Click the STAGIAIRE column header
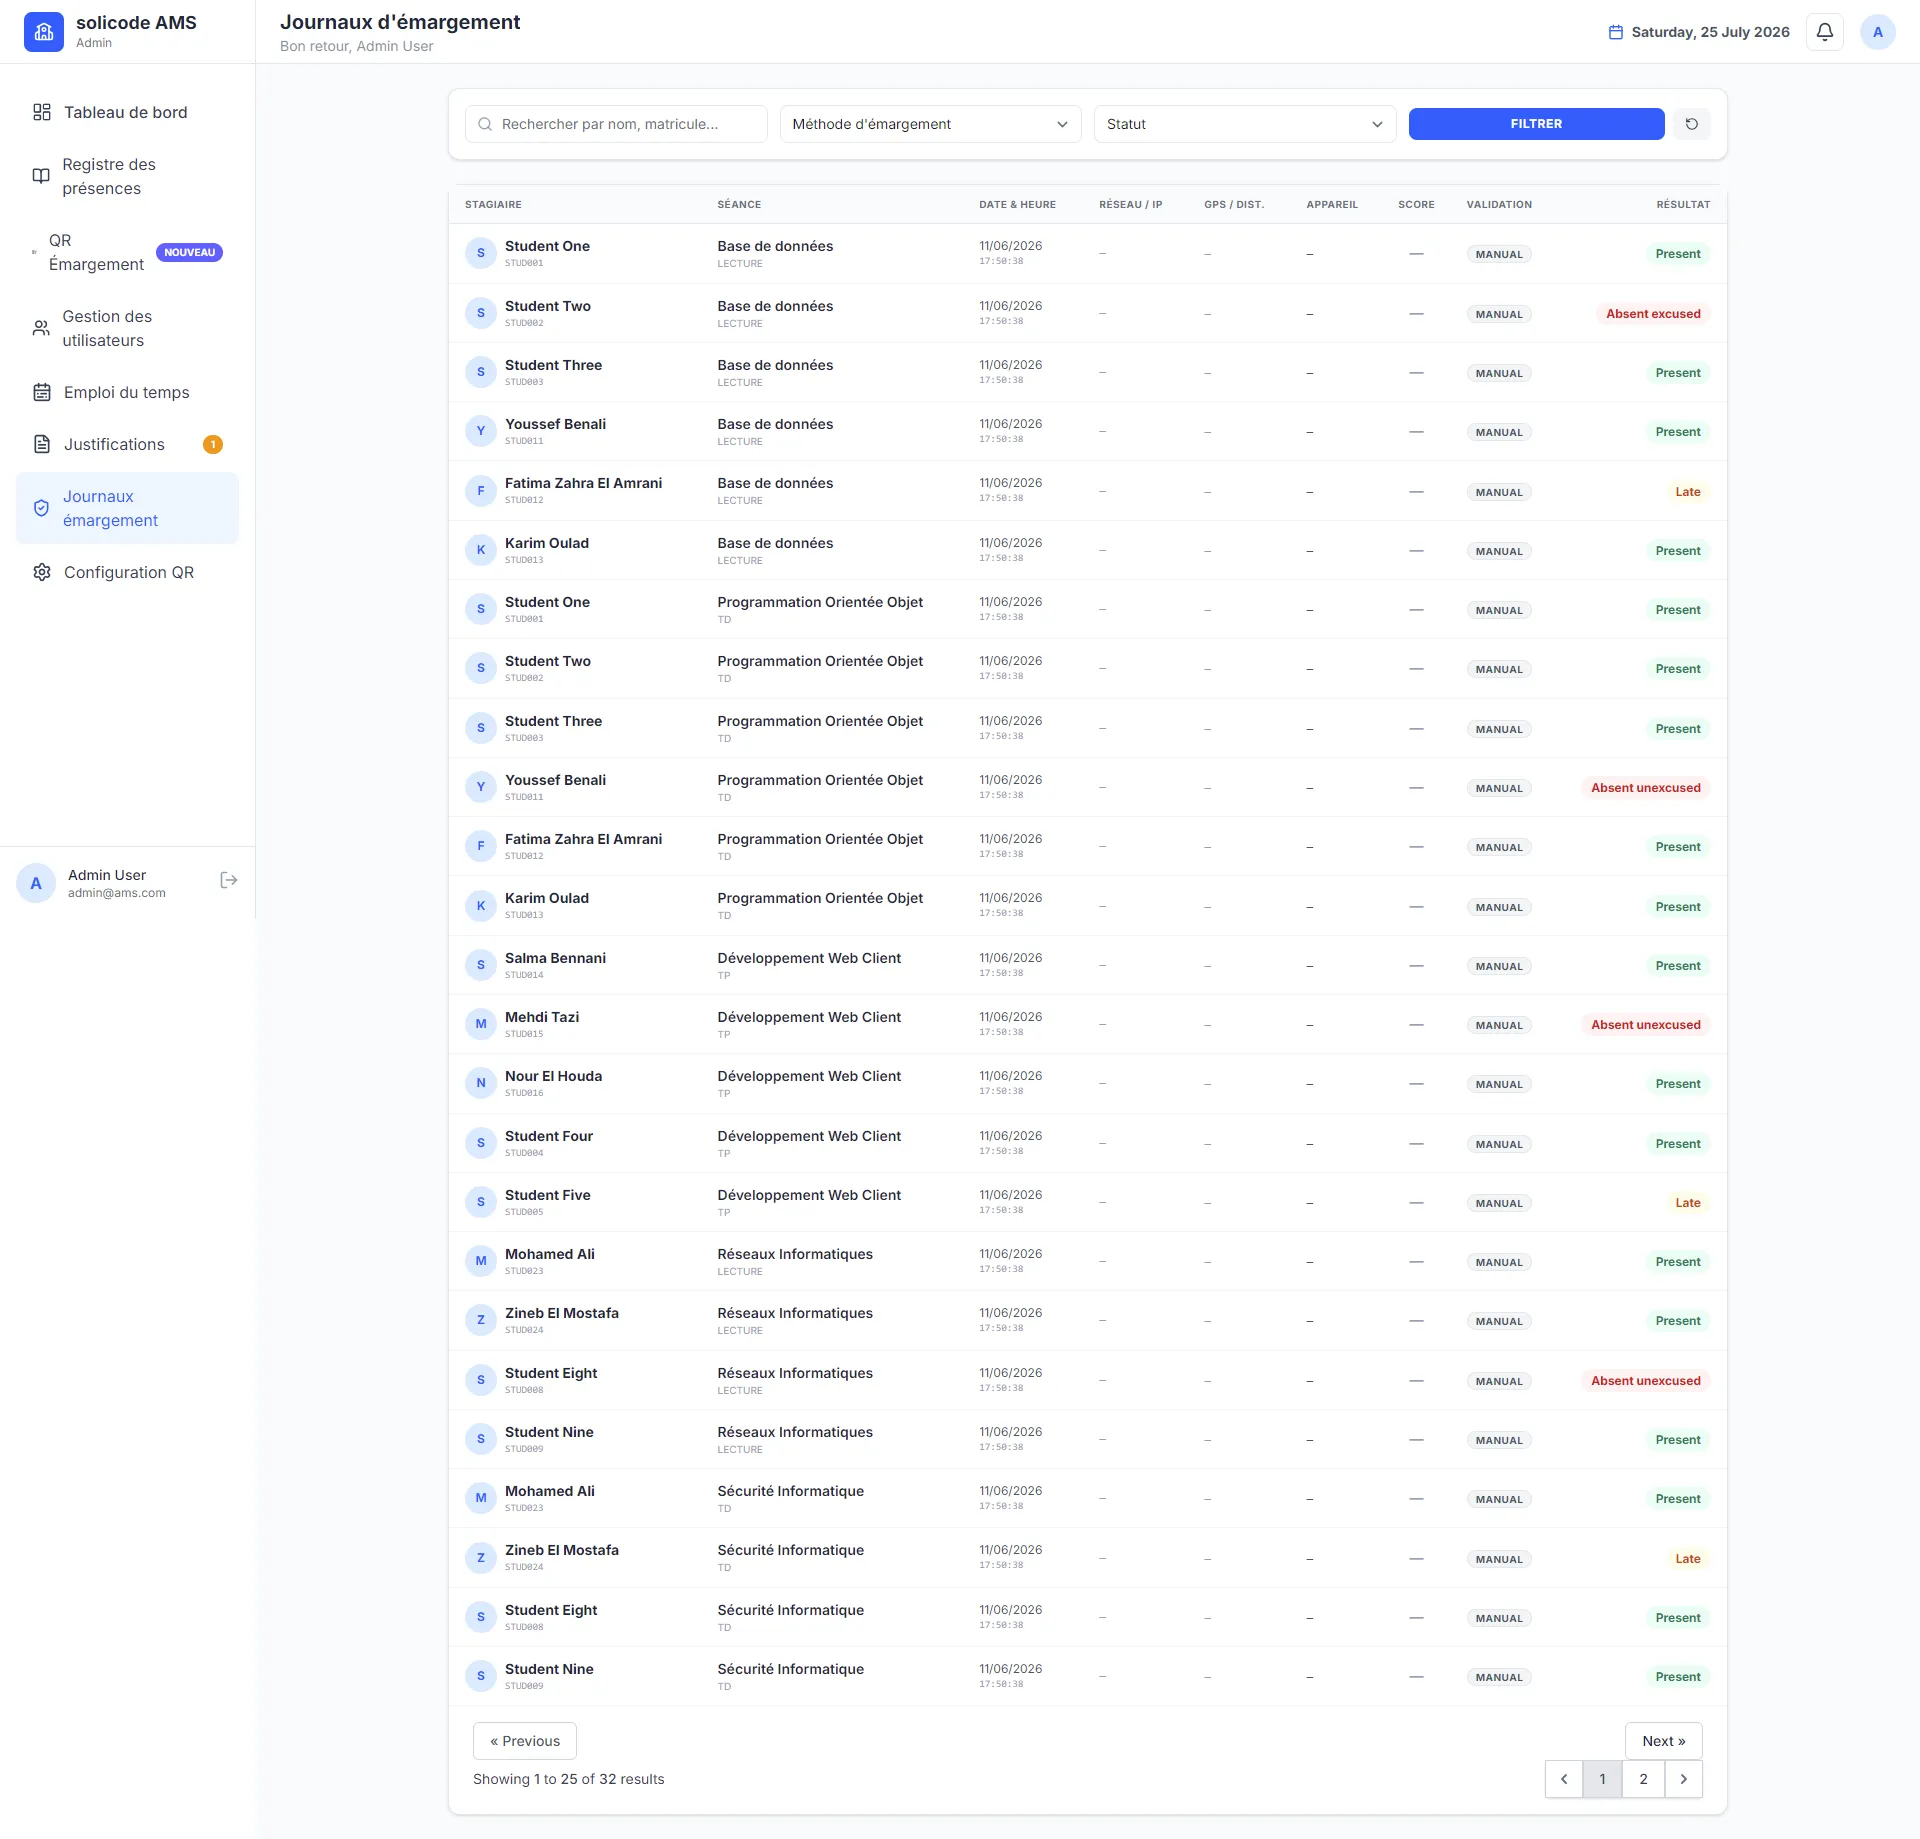This screenshot has height=1839, width=1920. [493, 204]
